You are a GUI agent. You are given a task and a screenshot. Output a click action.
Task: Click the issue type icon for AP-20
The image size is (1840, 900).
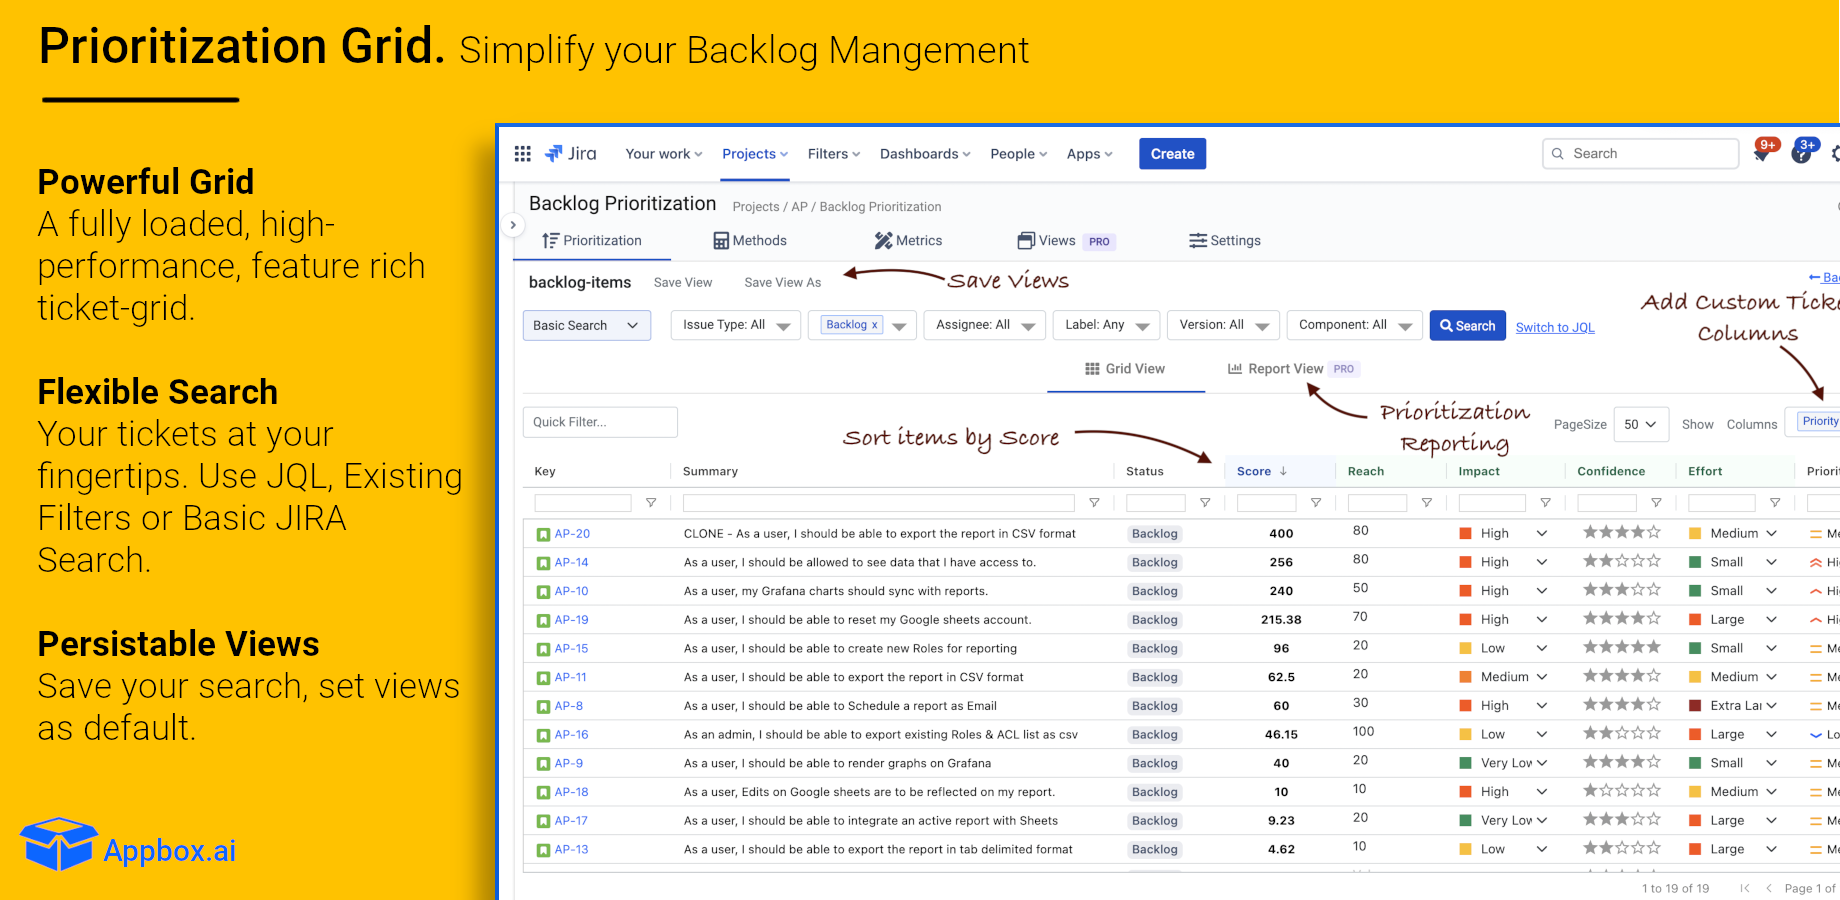[543, 534]
